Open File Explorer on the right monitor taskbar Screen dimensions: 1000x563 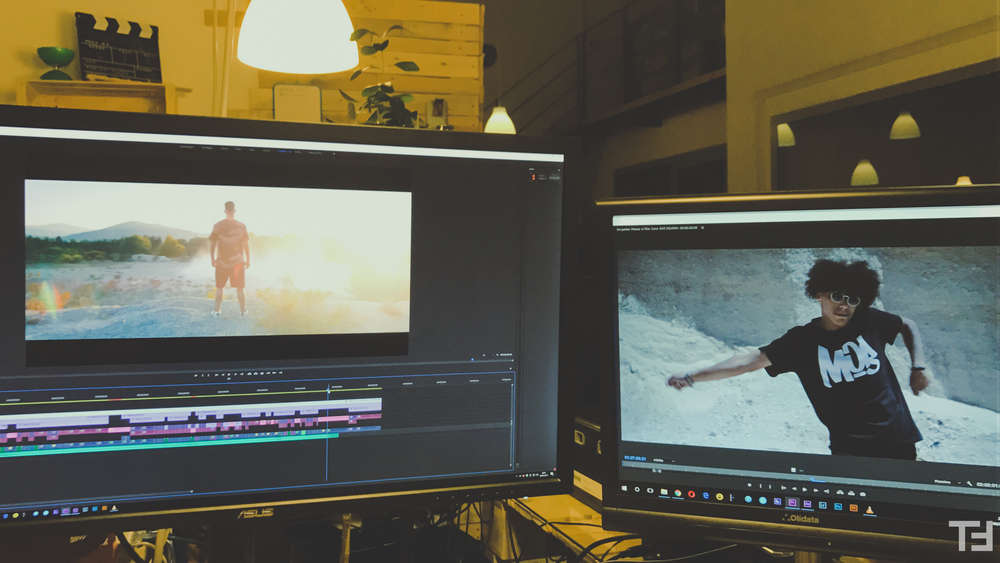[664, 492]
